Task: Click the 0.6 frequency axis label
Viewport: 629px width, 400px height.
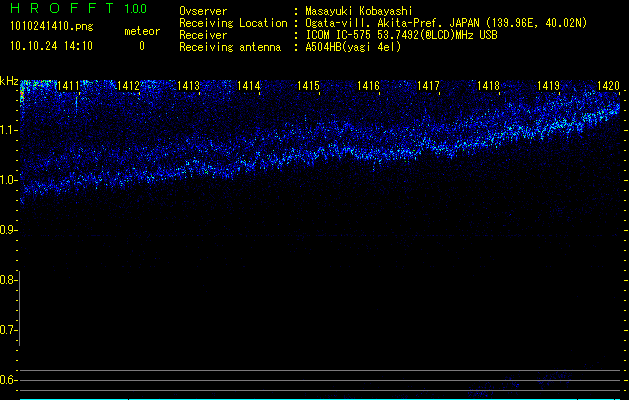Action: 8,380
